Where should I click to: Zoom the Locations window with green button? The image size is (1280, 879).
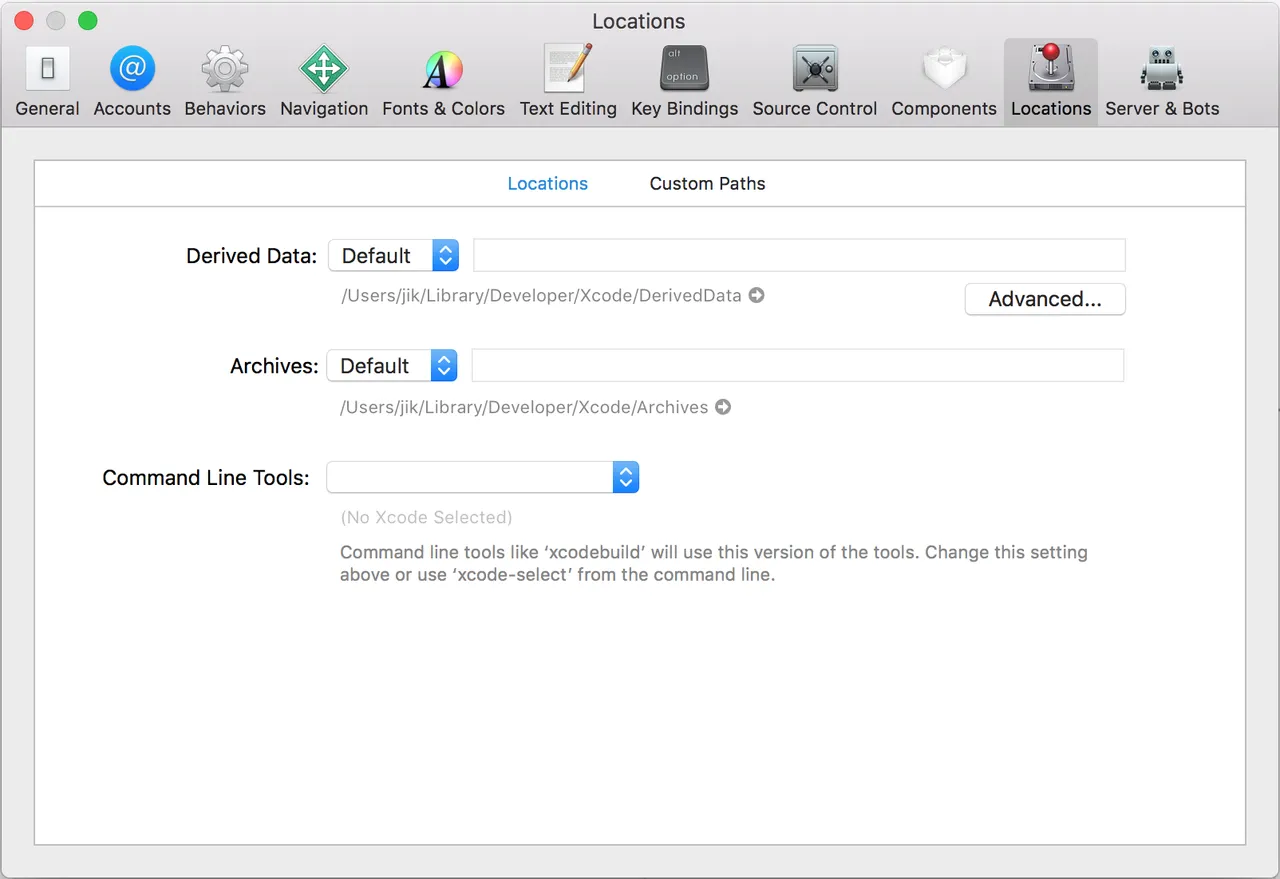88,21
